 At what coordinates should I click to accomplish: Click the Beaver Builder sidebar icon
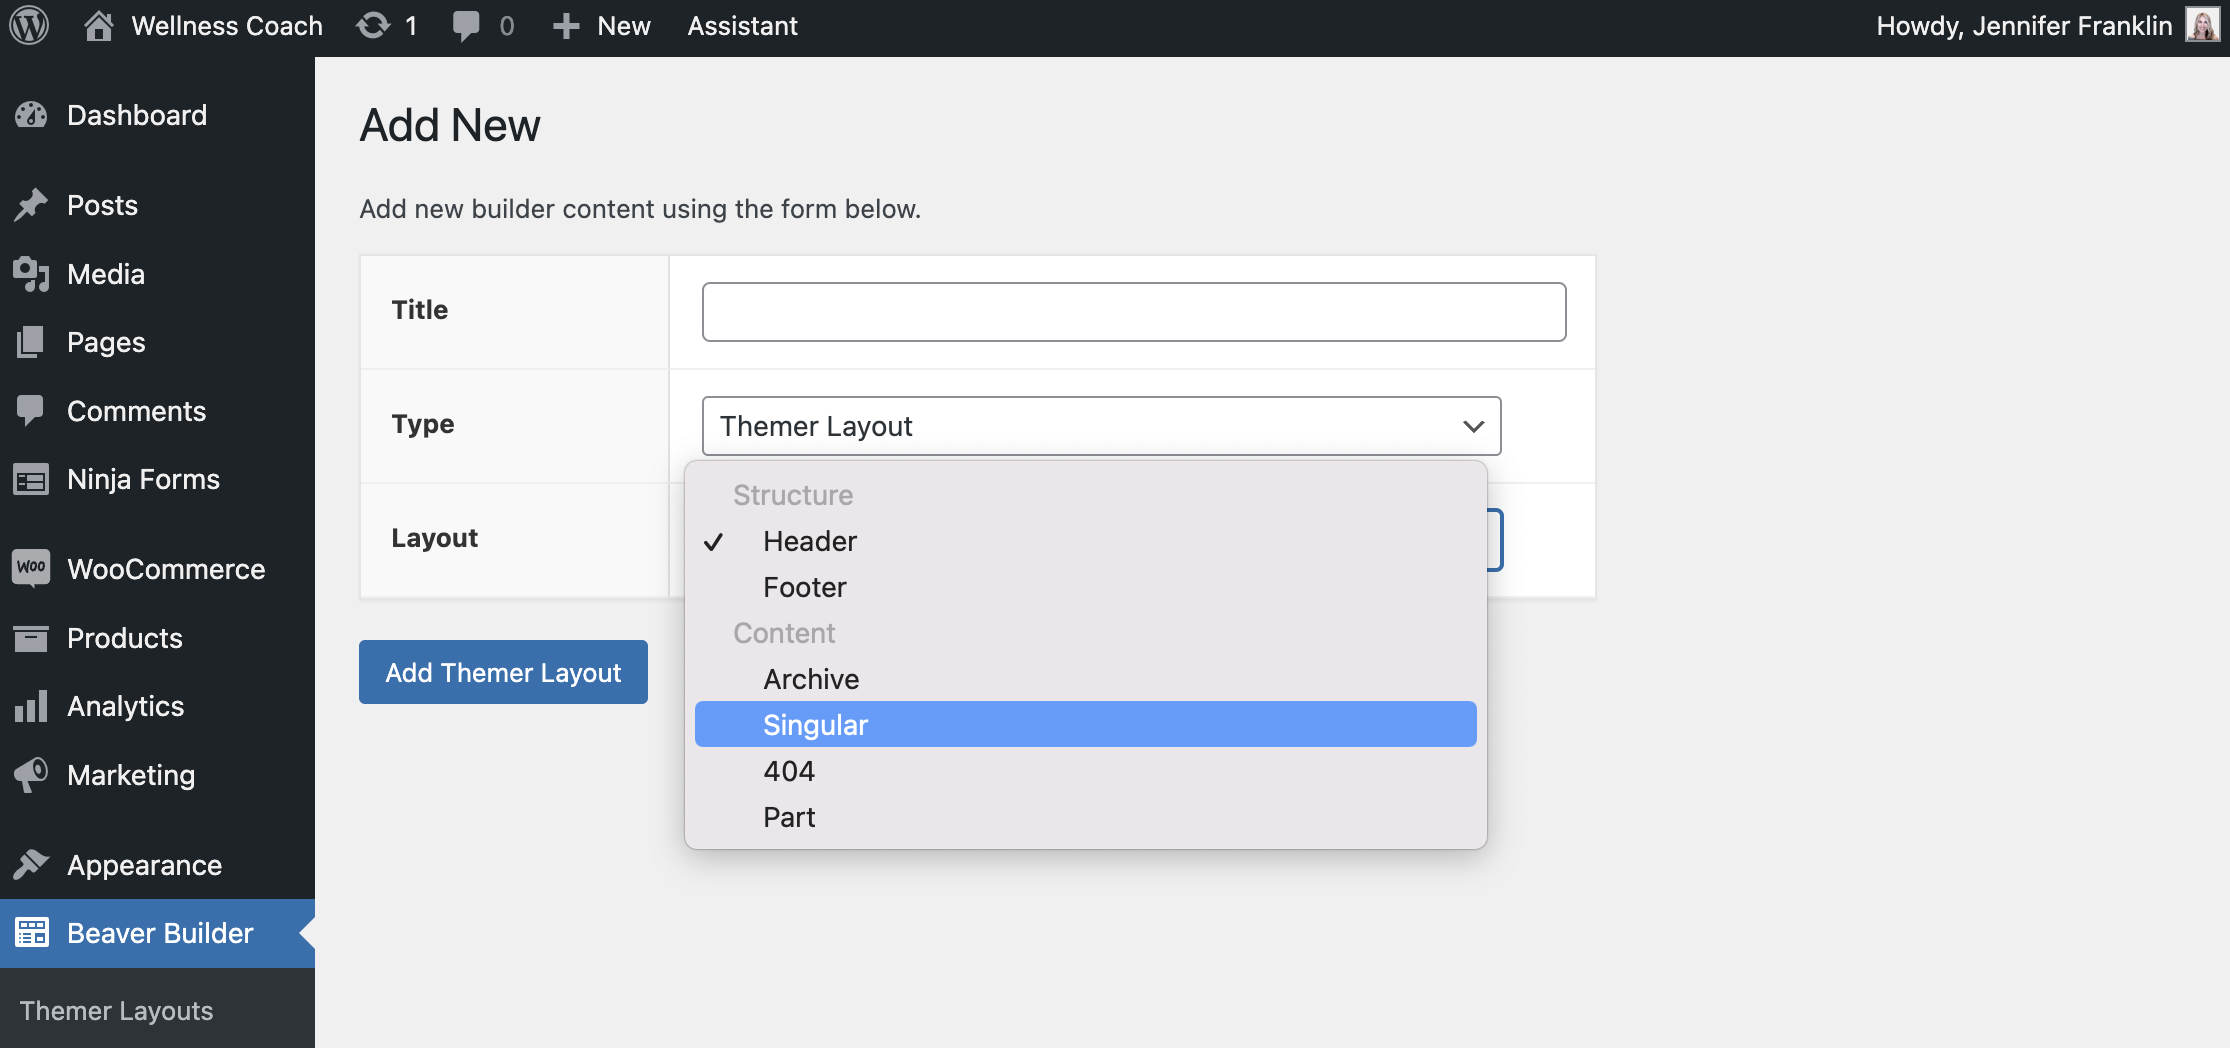click(31, 932)
